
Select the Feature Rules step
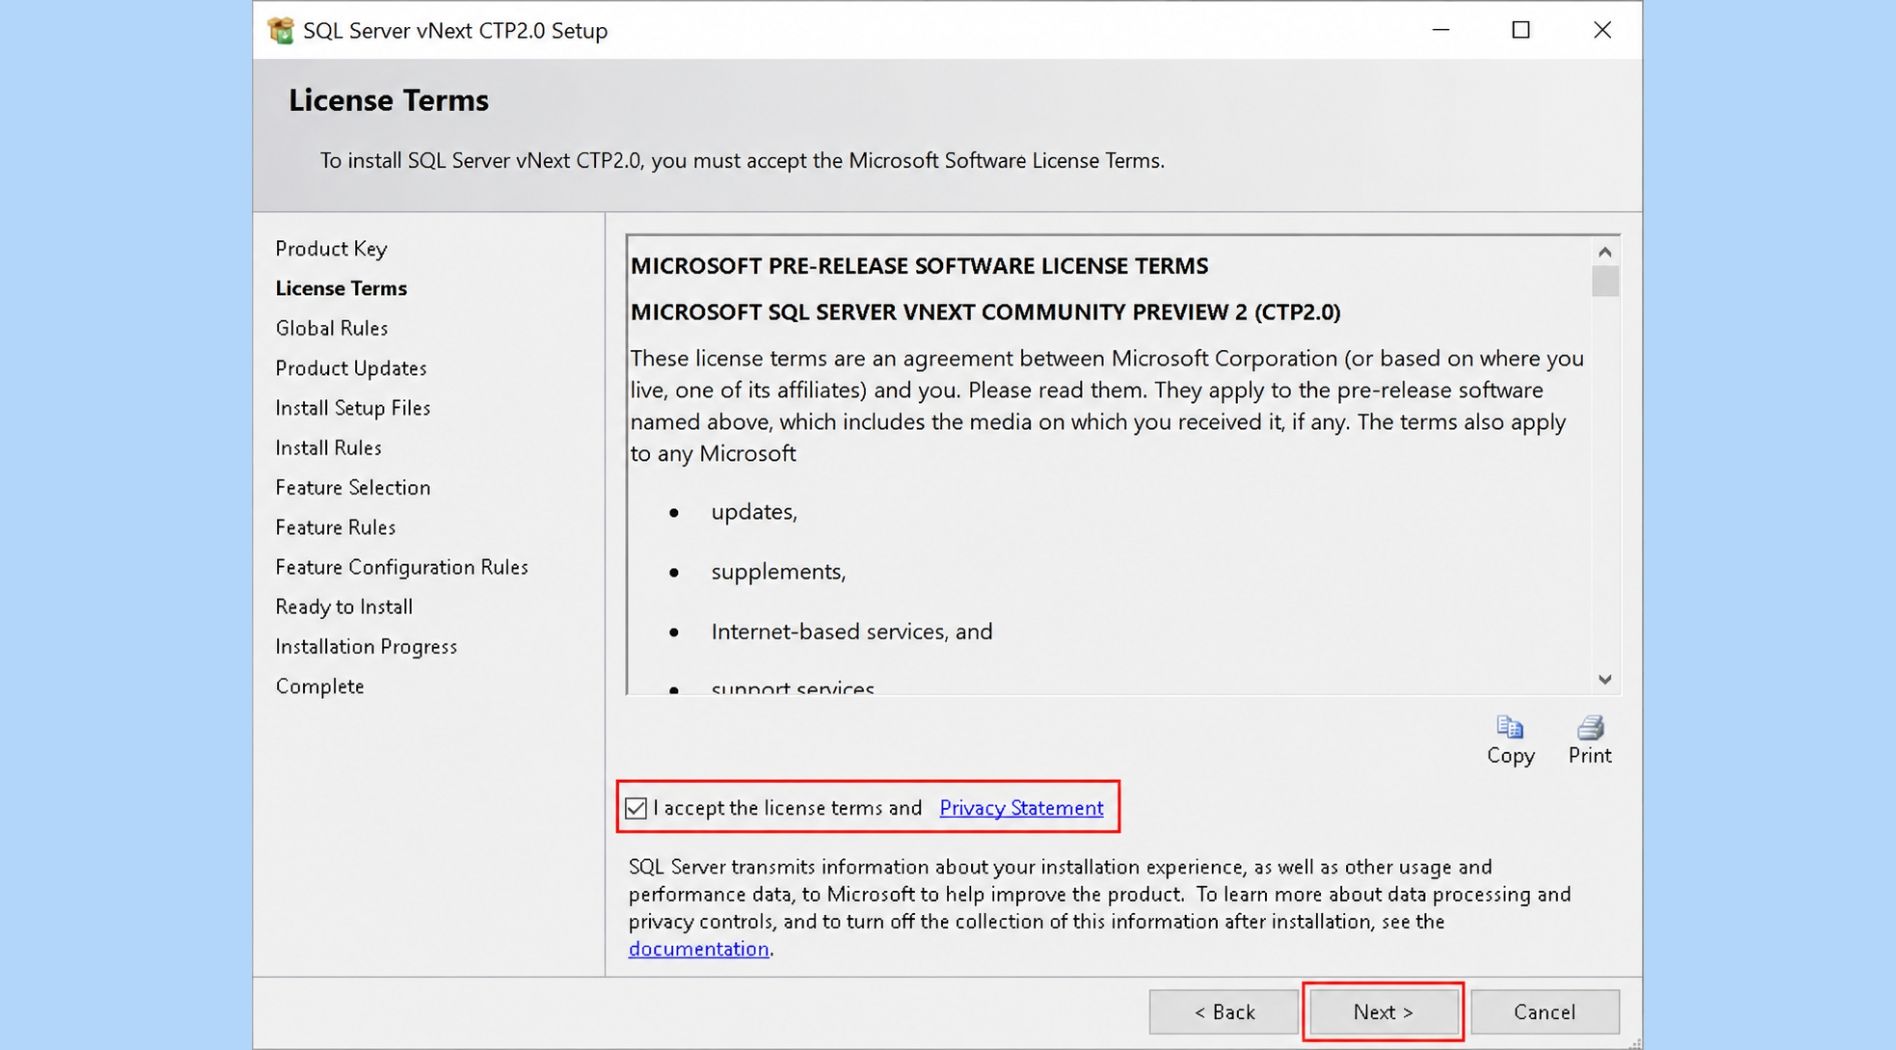tap(335, 527)
